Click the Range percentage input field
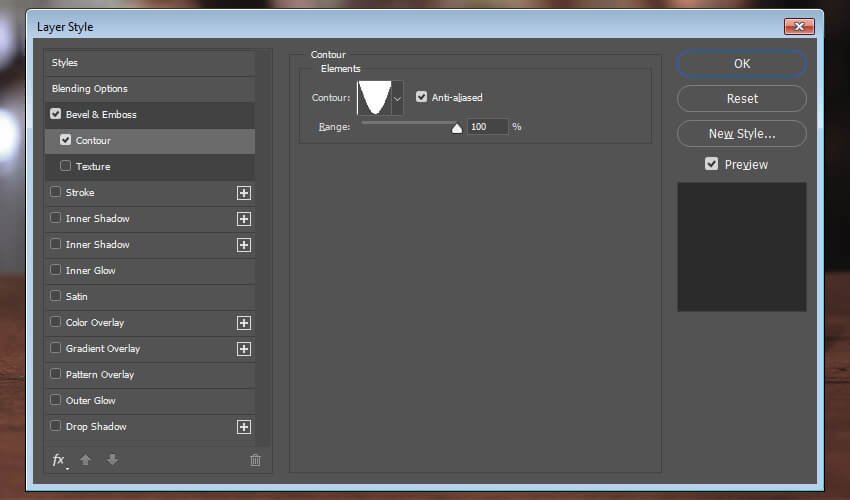The height and width of the screenshot is (500, 850). tap(487, 127)
